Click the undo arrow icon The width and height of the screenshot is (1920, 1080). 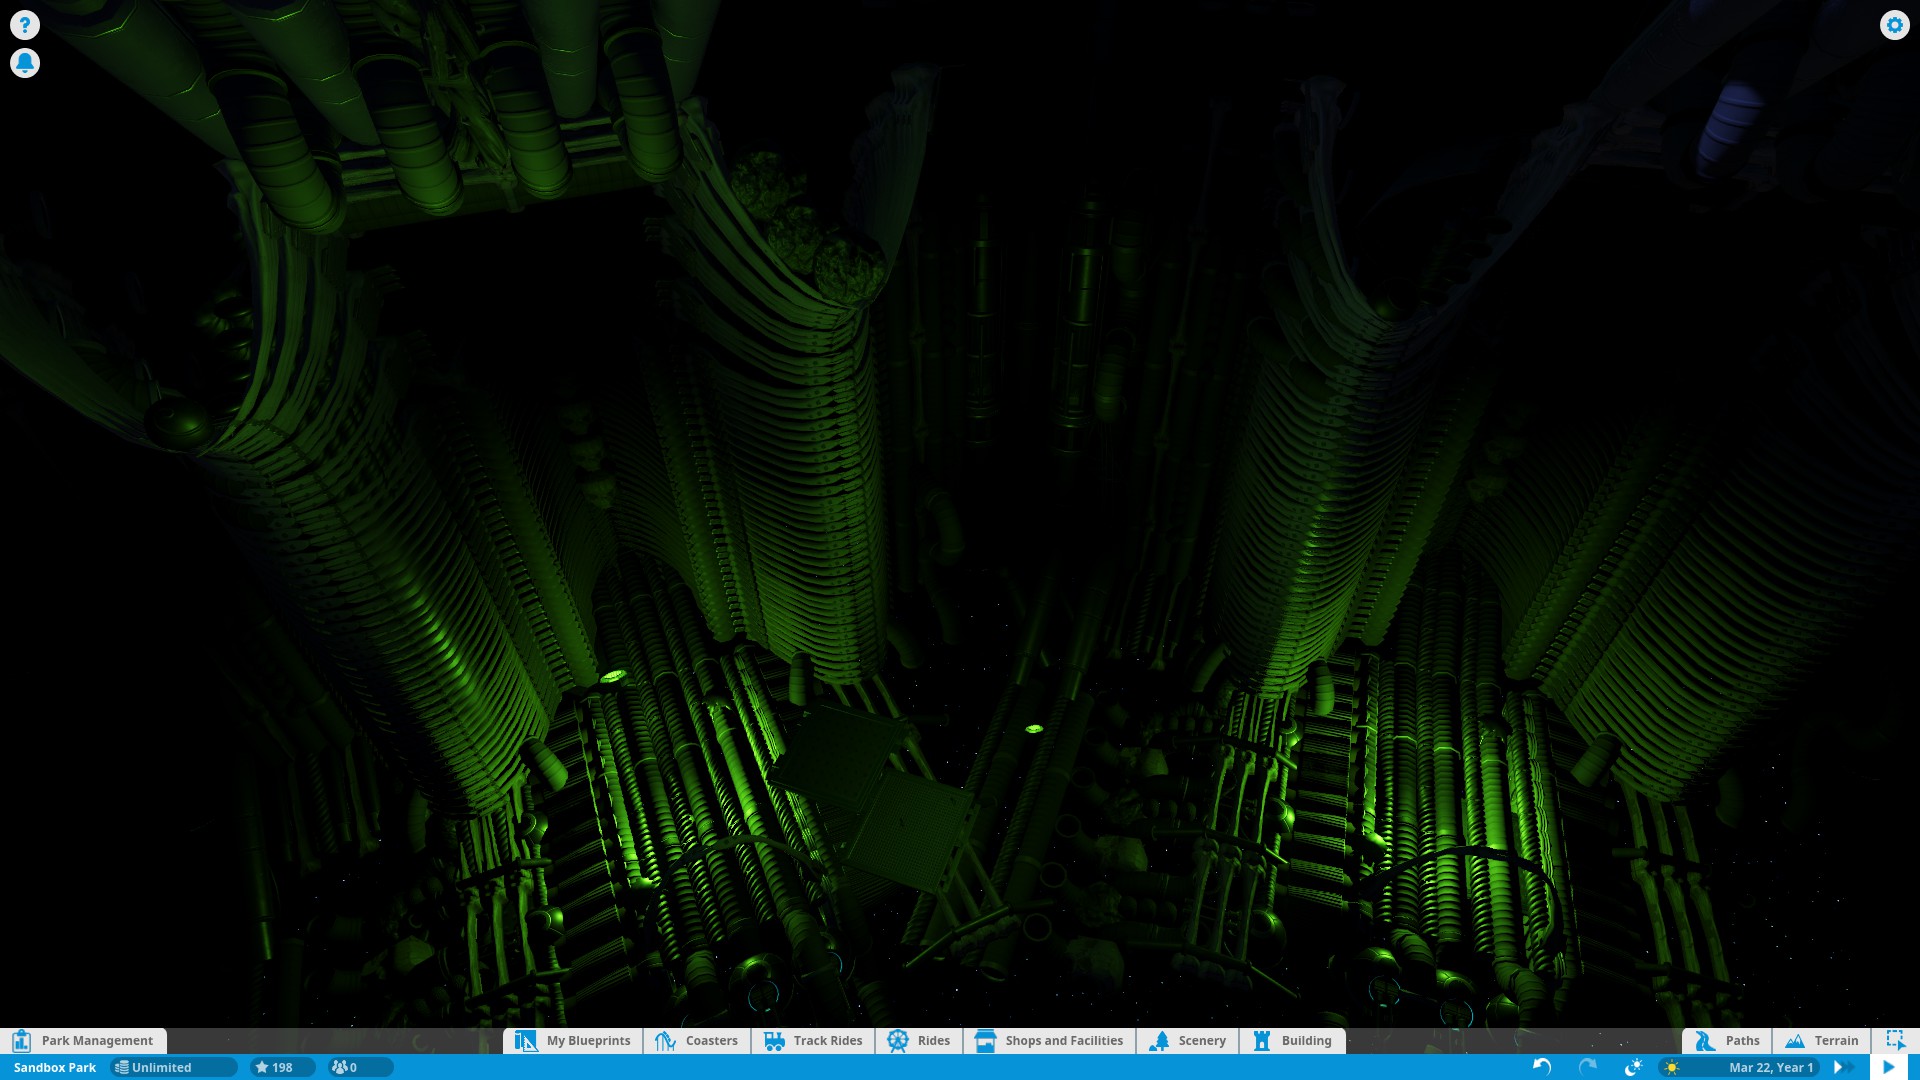tap(1541, 1067)
